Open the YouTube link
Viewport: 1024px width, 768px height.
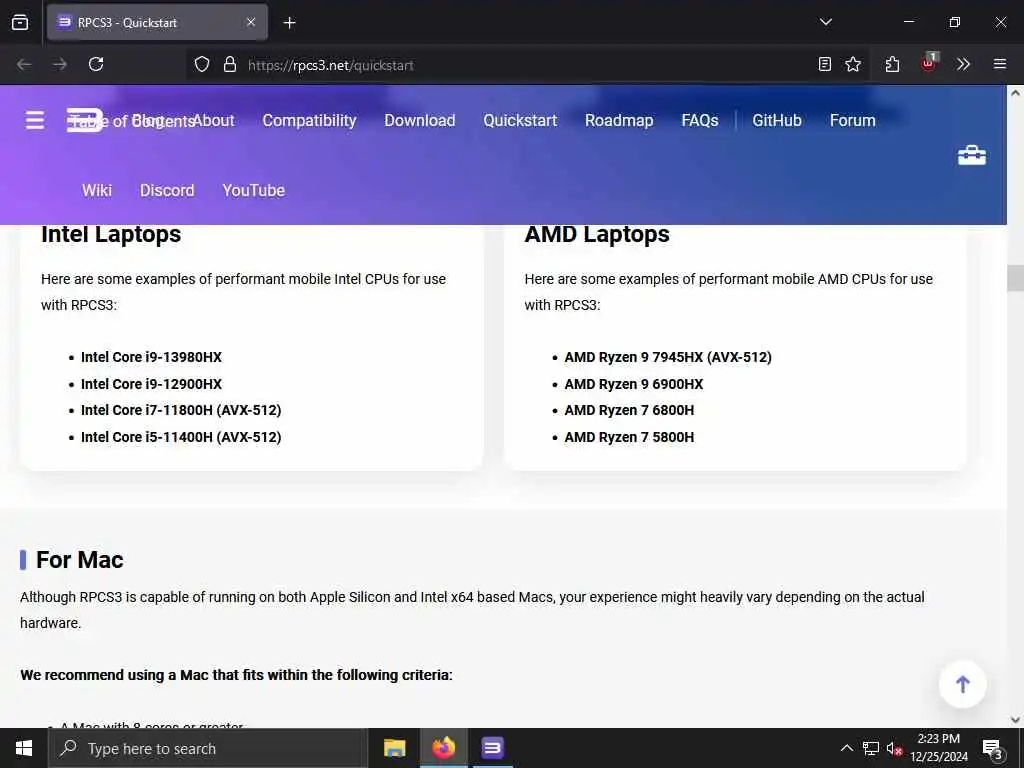click(253, 190)
